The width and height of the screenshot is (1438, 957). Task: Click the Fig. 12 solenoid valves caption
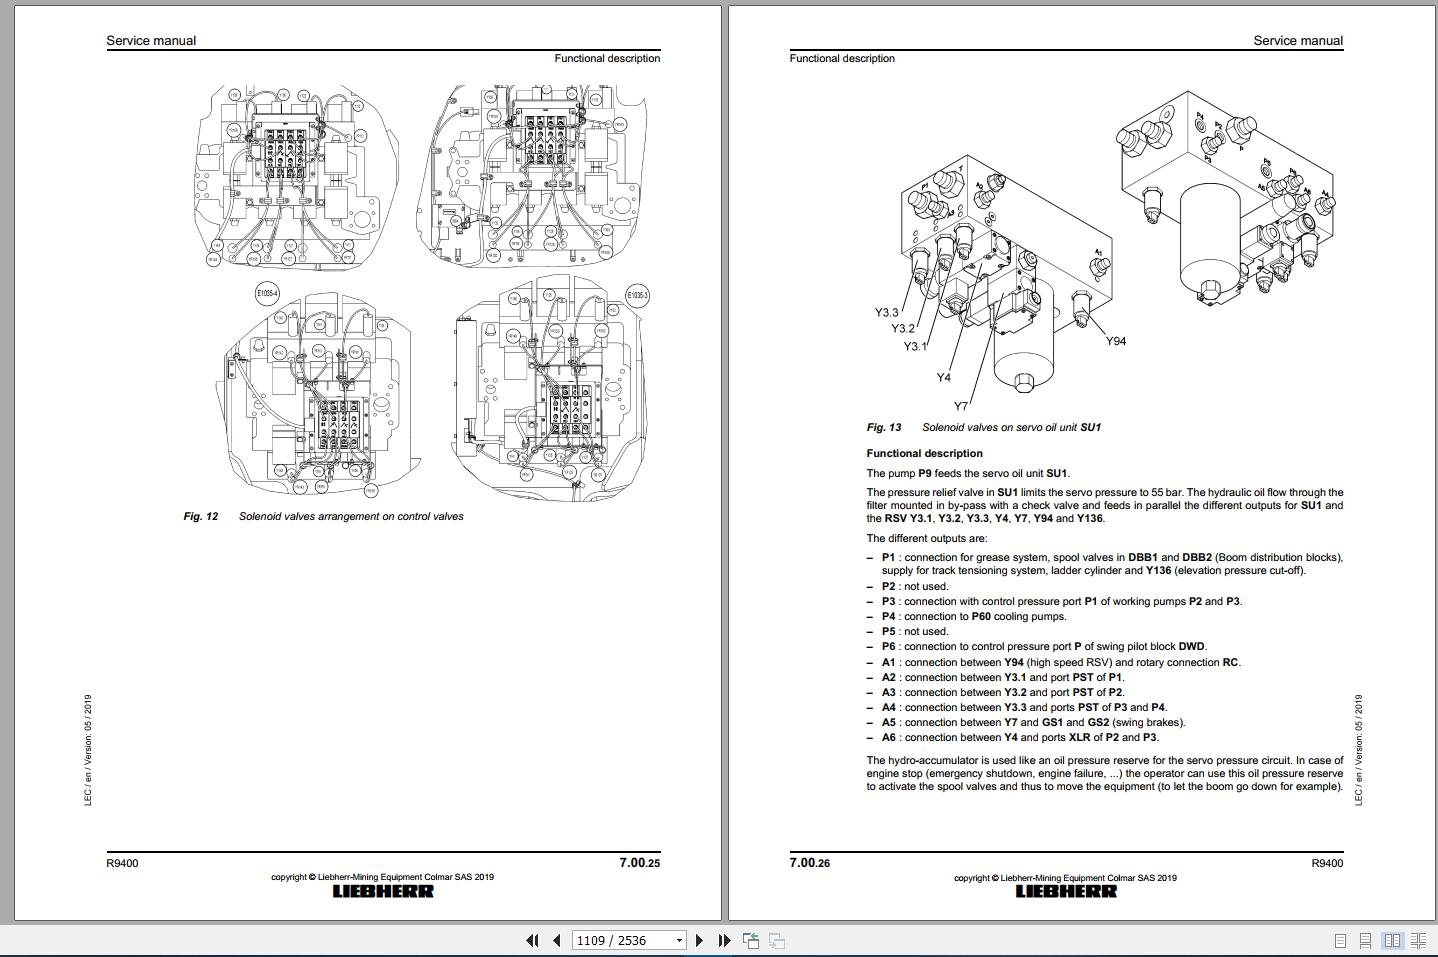(323, 516)
